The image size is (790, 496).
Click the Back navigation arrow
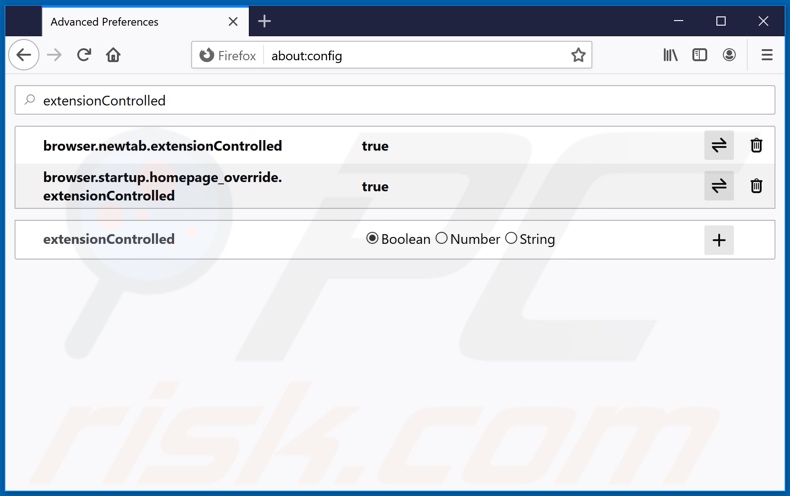pyautogui.click(x=24, y=55)
